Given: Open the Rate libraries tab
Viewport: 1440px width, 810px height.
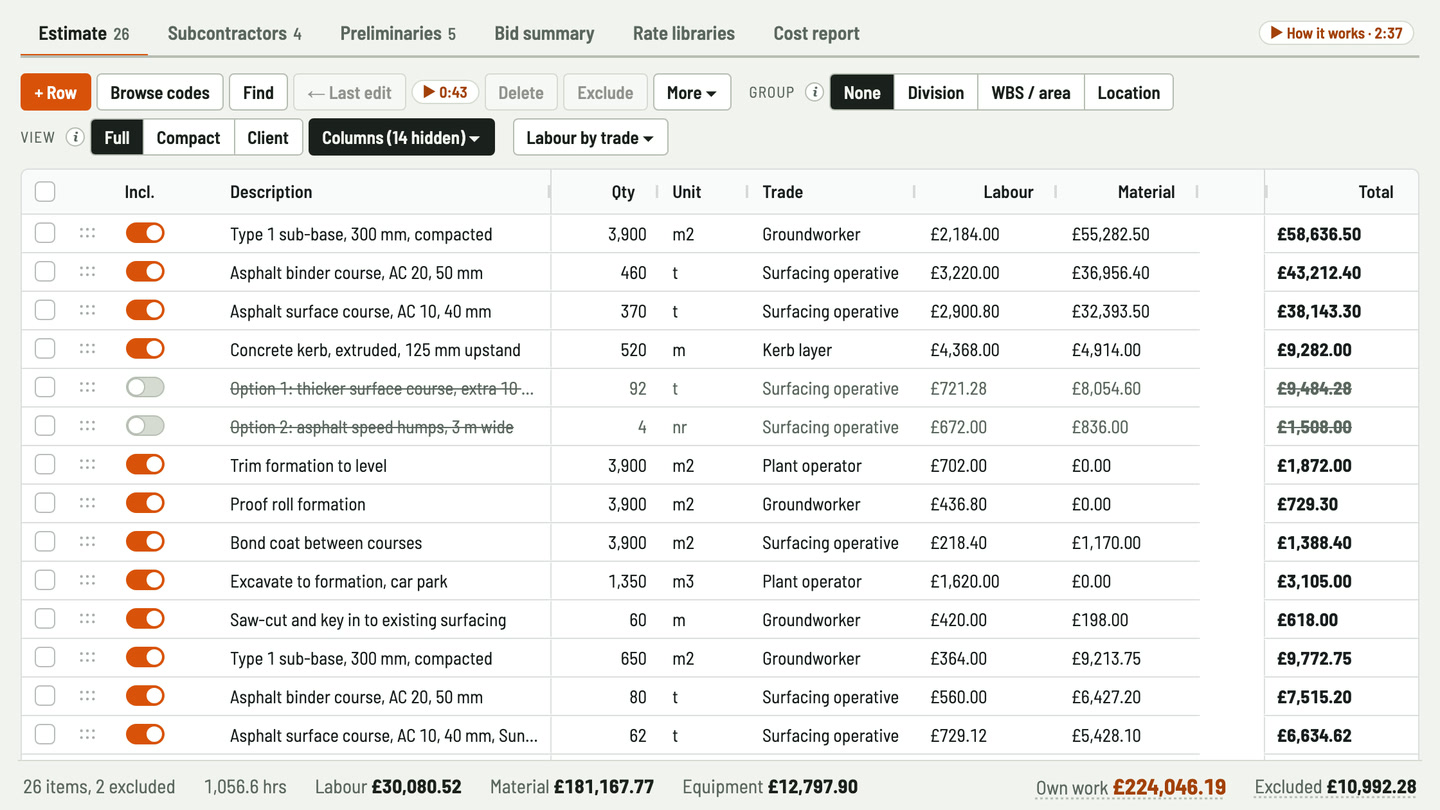Looking at the screenshot, I should click(x=684, y=33).
